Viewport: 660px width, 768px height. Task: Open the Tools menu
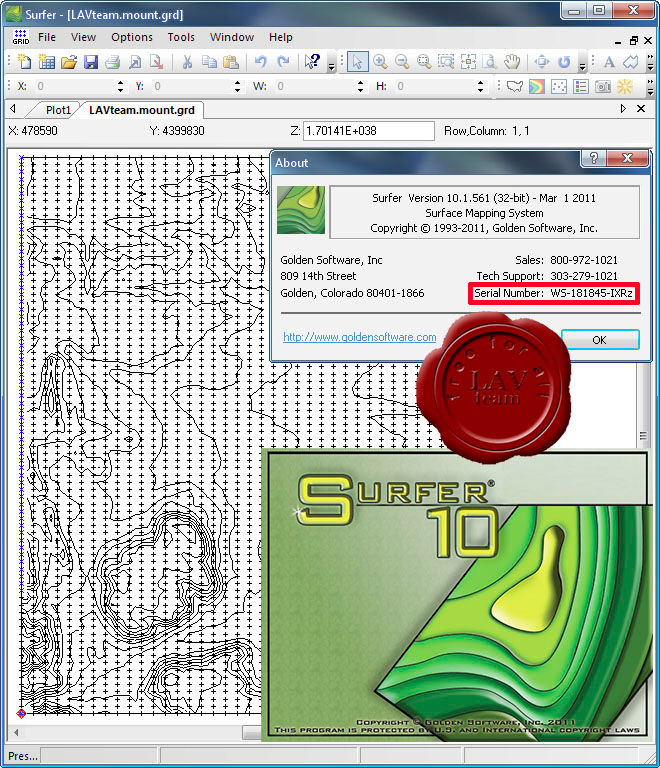pyautogui.click(x=181, y=37)
